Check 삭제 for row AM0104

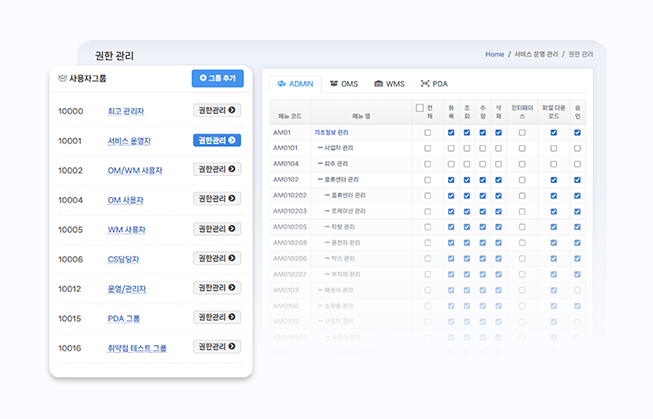(498, 164)
